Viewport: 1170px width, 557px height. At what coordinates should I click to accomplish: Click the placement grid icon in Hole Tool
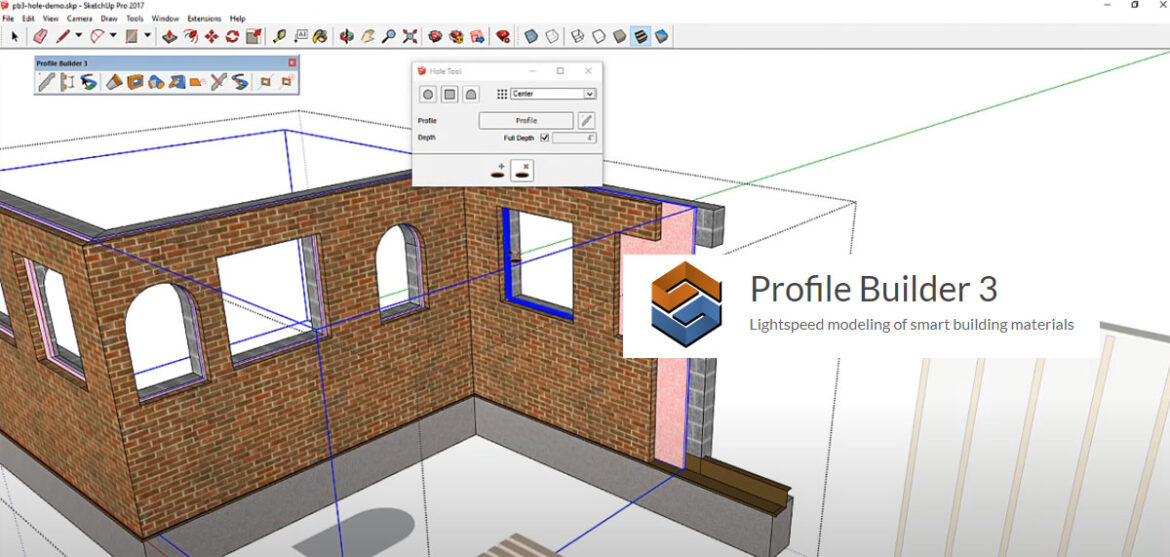point(501,94)
